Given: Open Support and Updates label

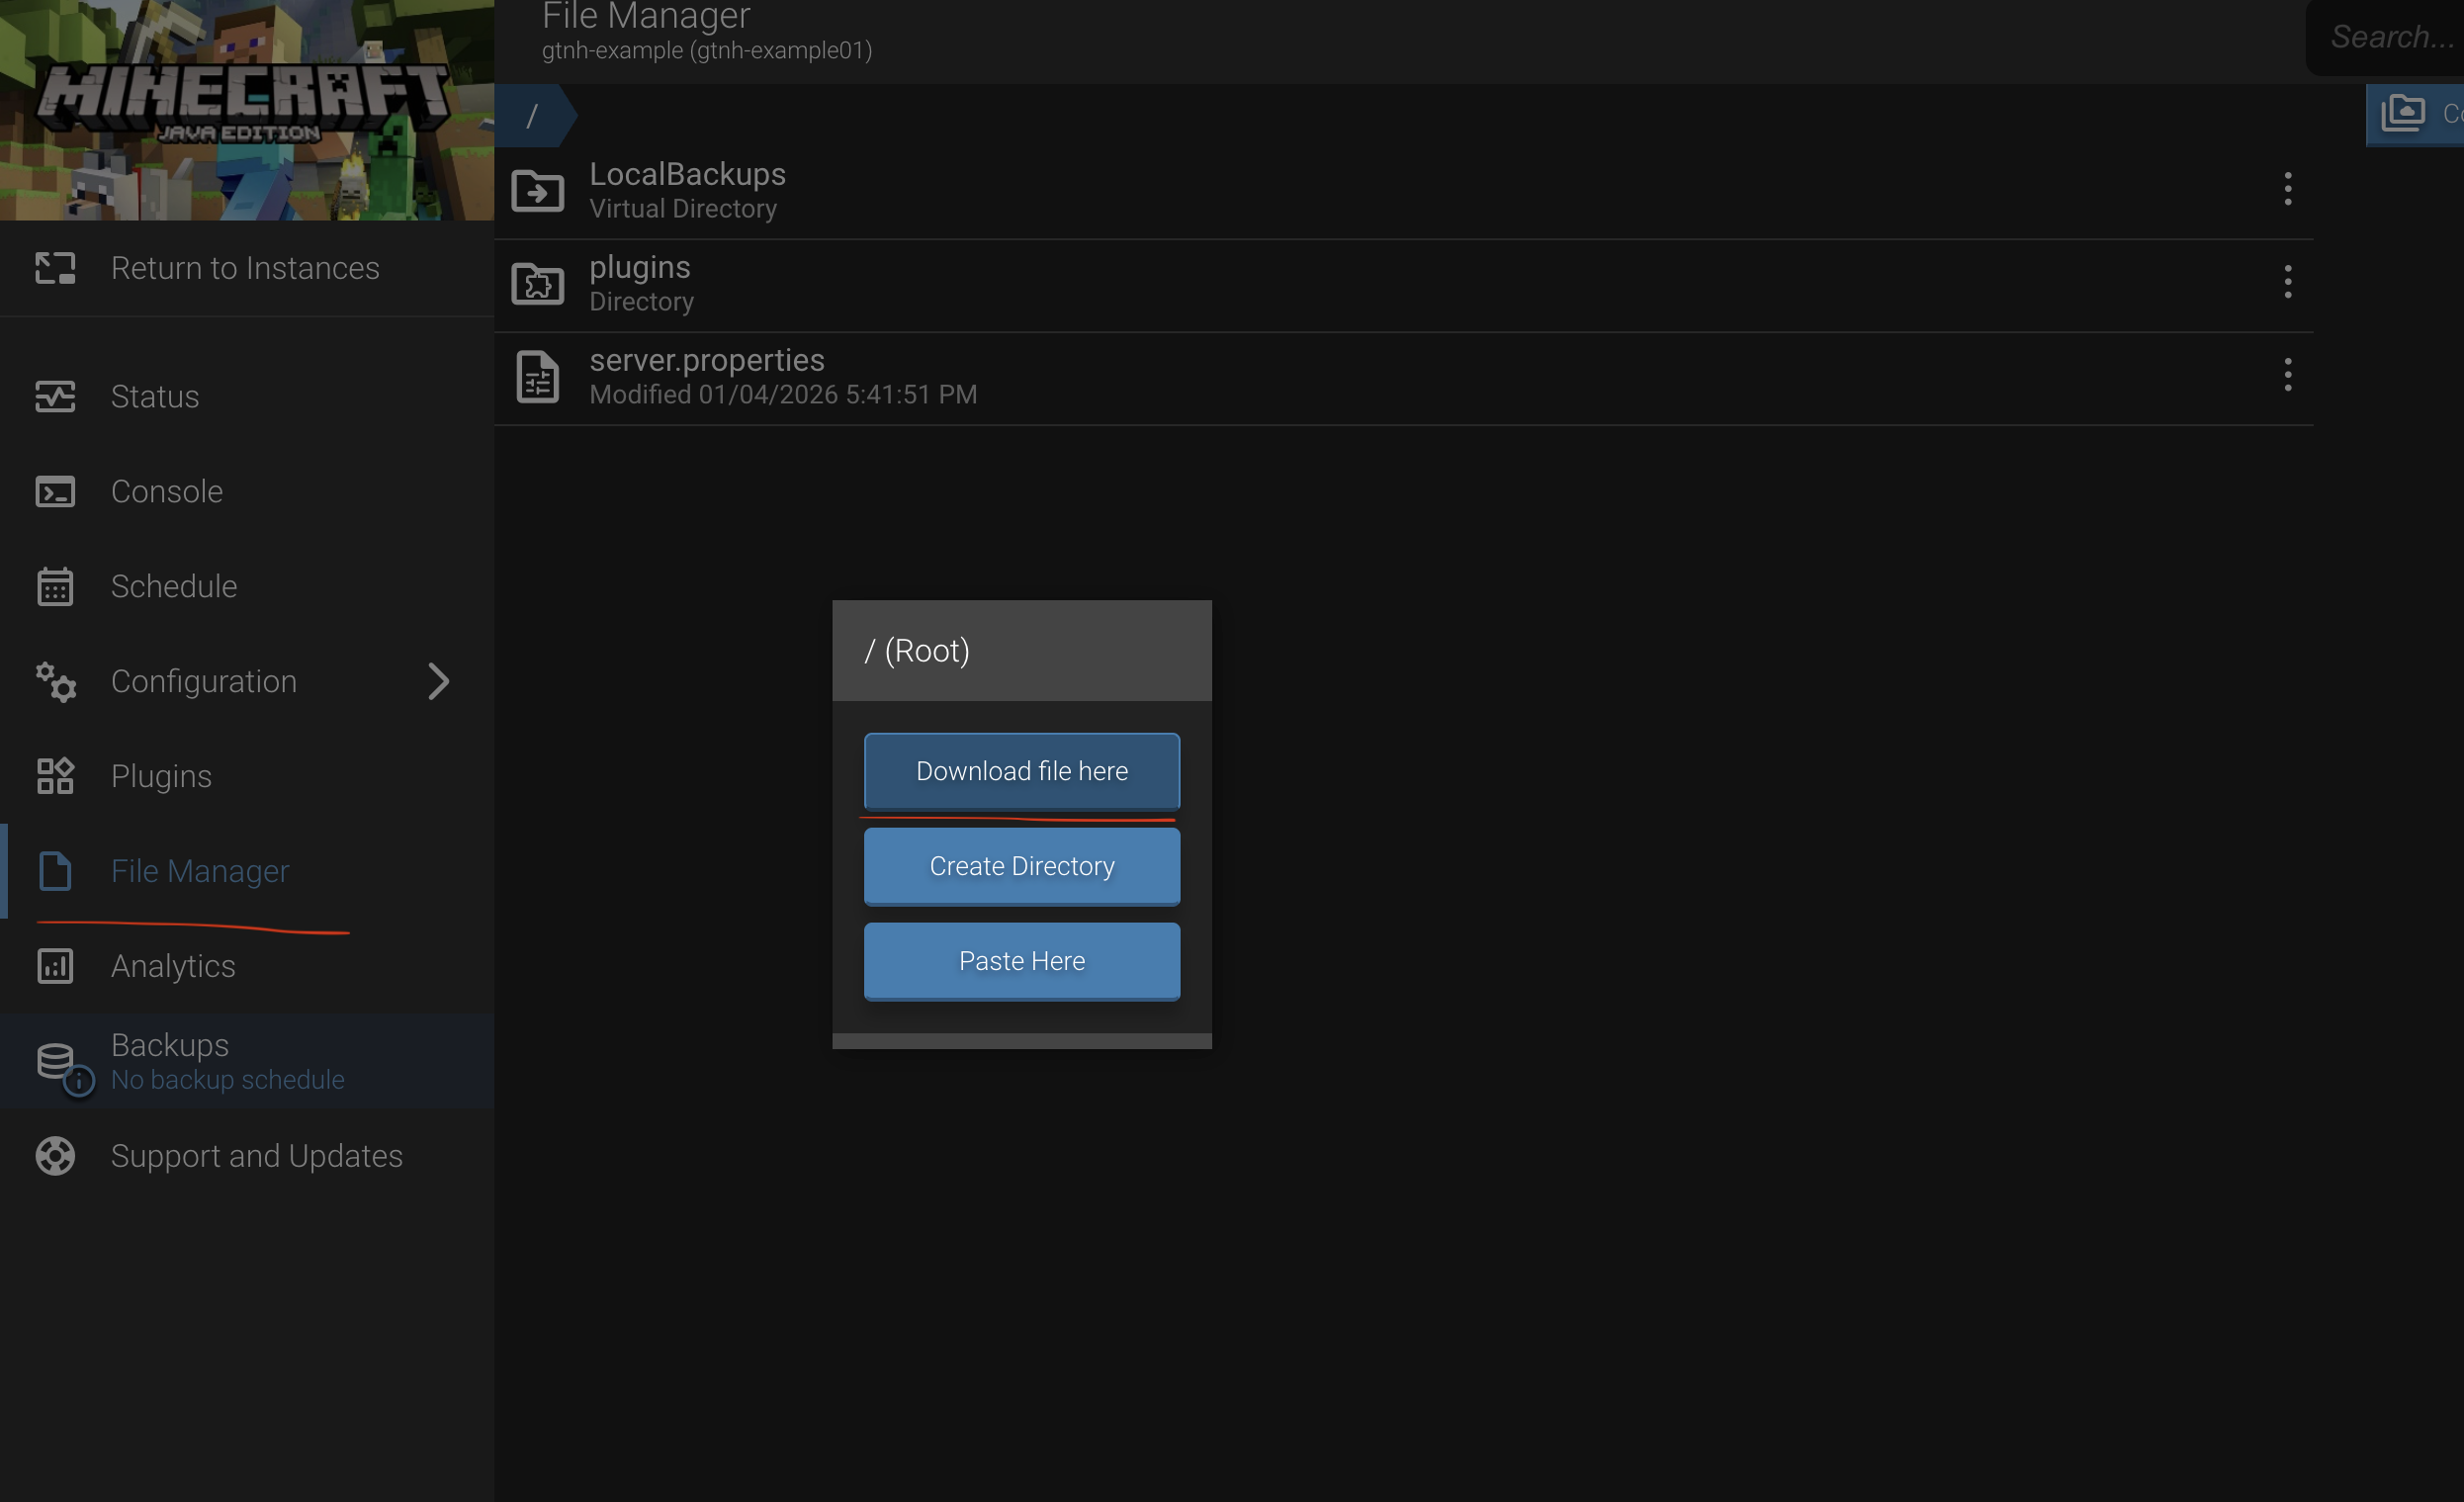Looking at the screenshot, I should [257, 1156].
